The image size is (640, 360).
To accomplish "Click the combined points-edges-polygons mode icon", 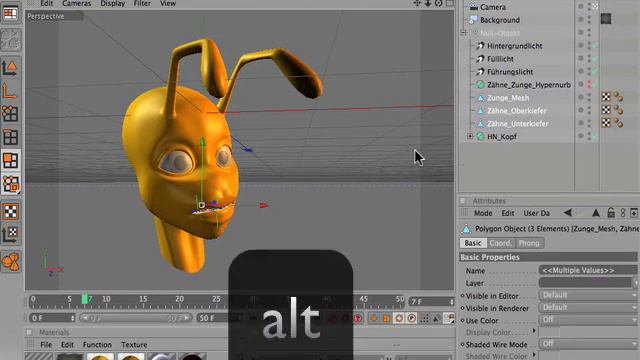I will click(11, 184).
